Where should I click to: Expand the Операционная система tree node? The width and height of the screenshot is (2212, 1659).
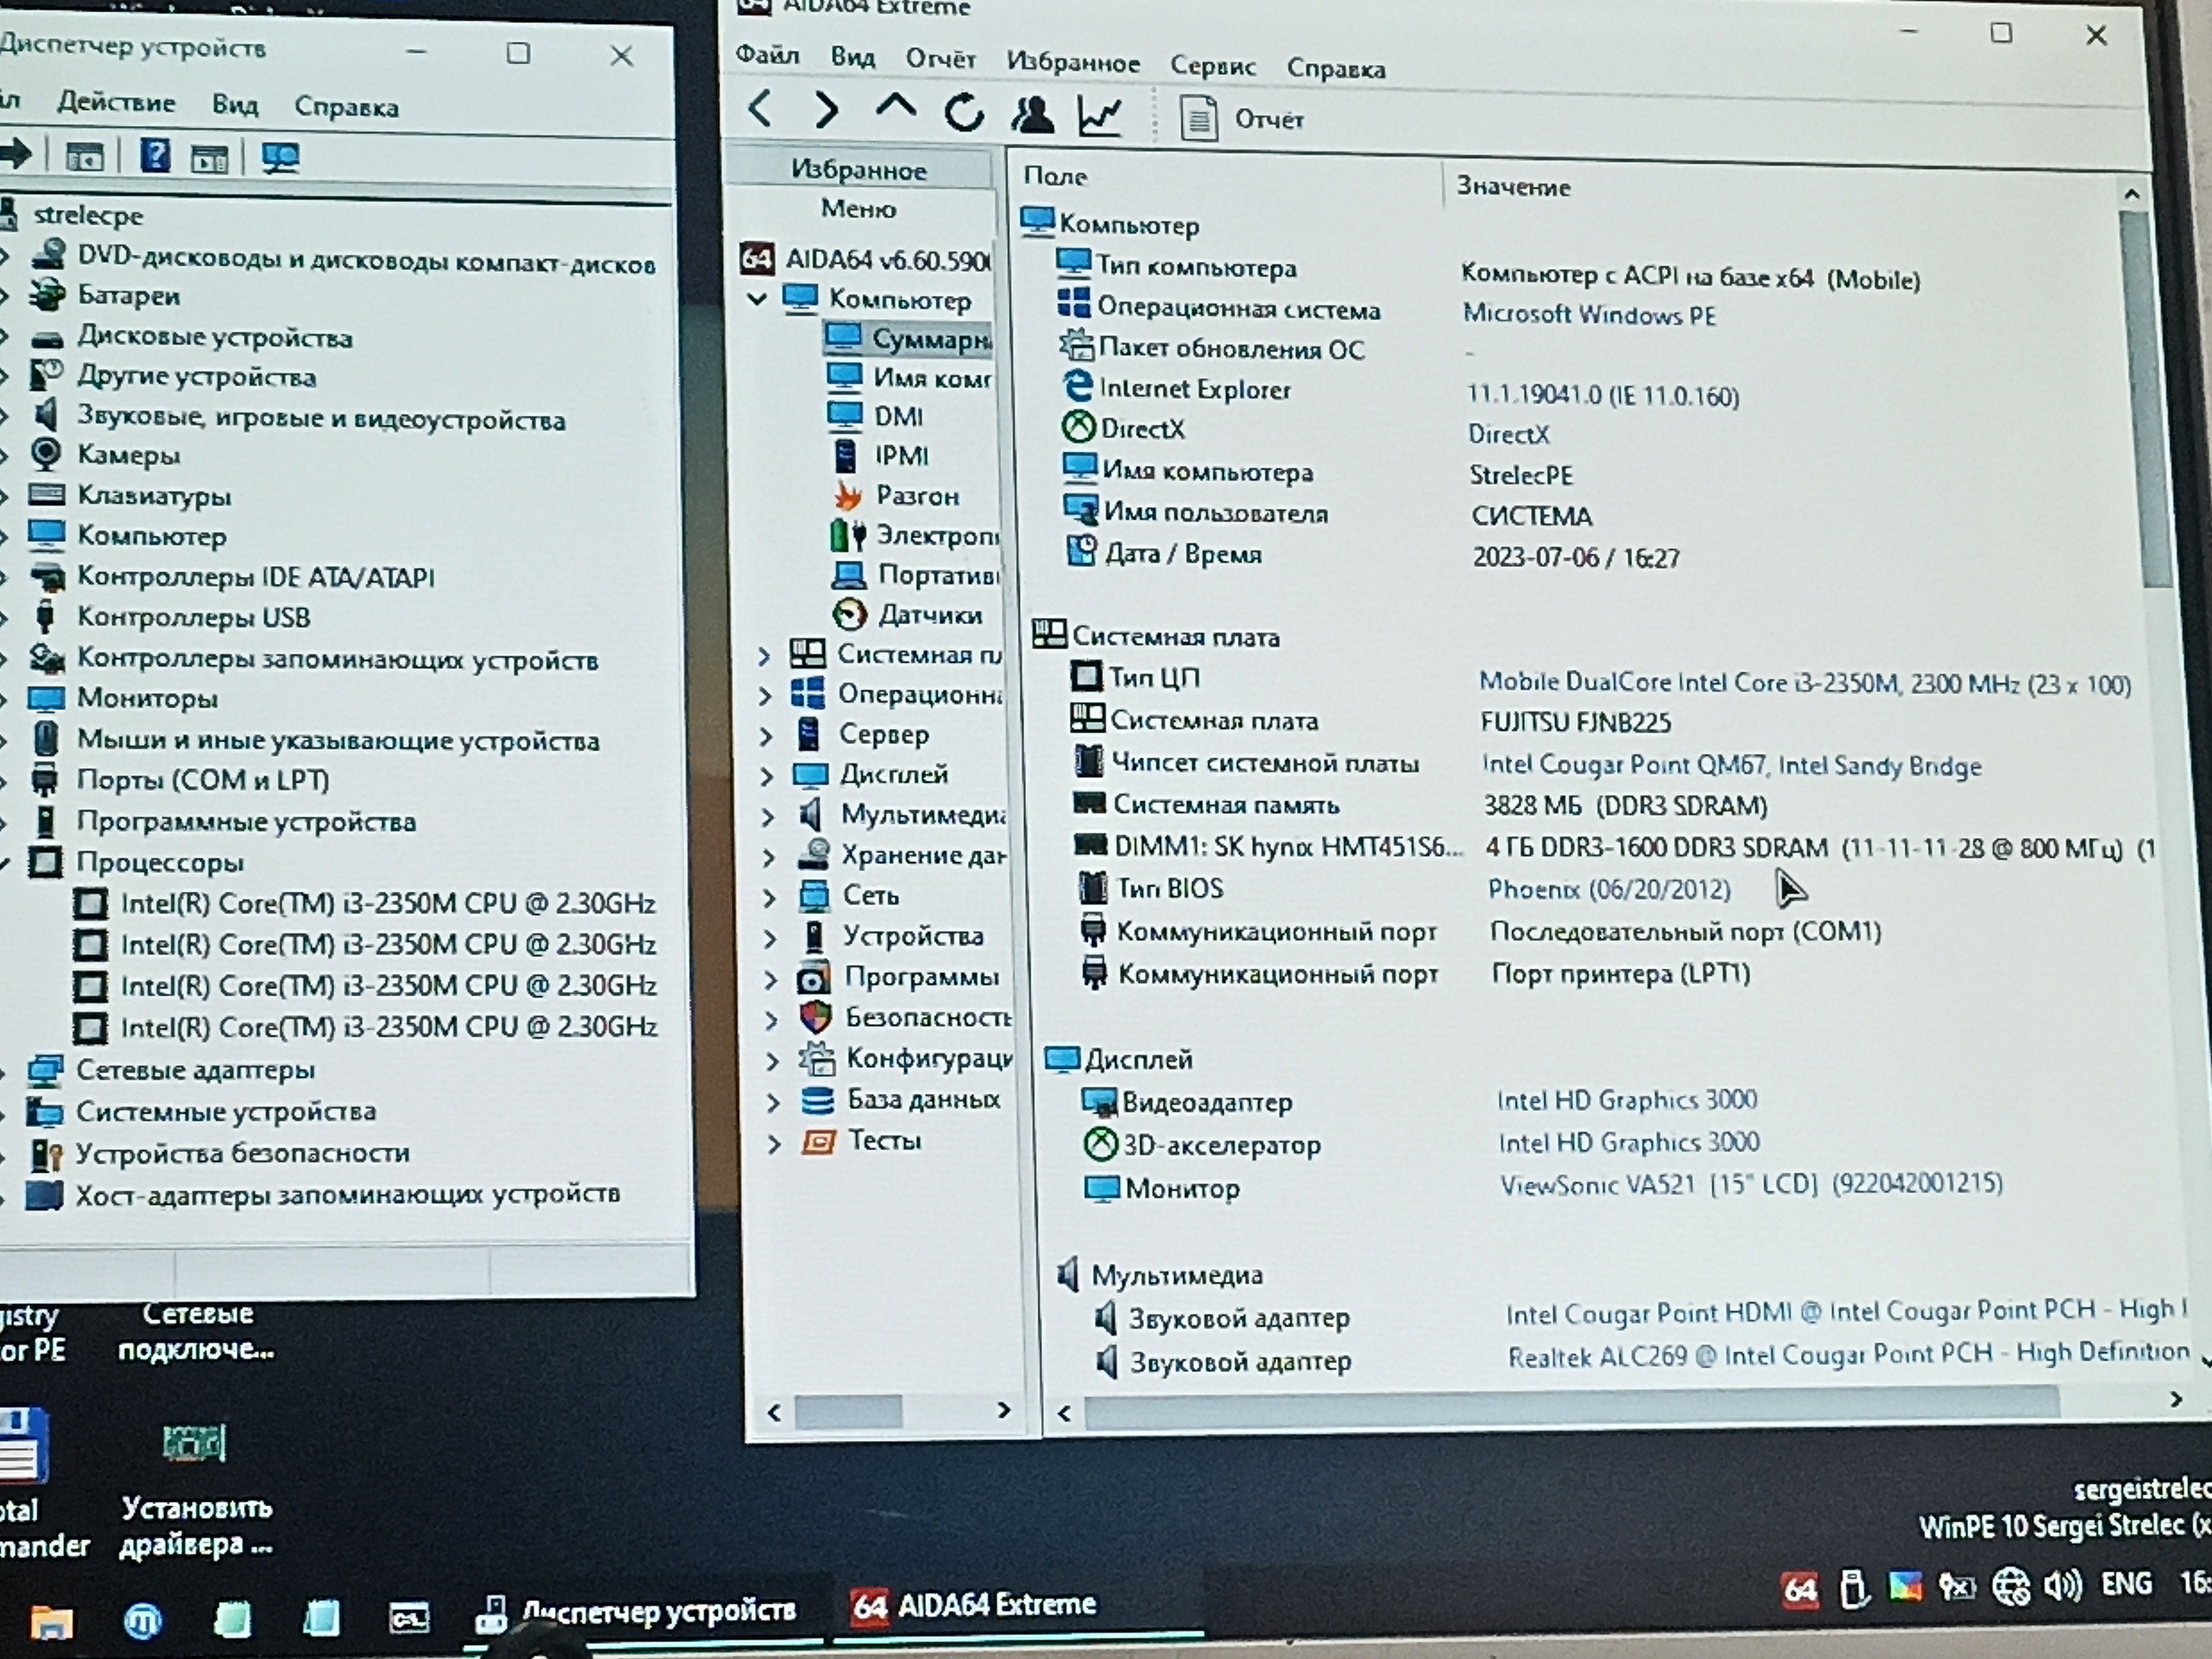tap(765, 696)
